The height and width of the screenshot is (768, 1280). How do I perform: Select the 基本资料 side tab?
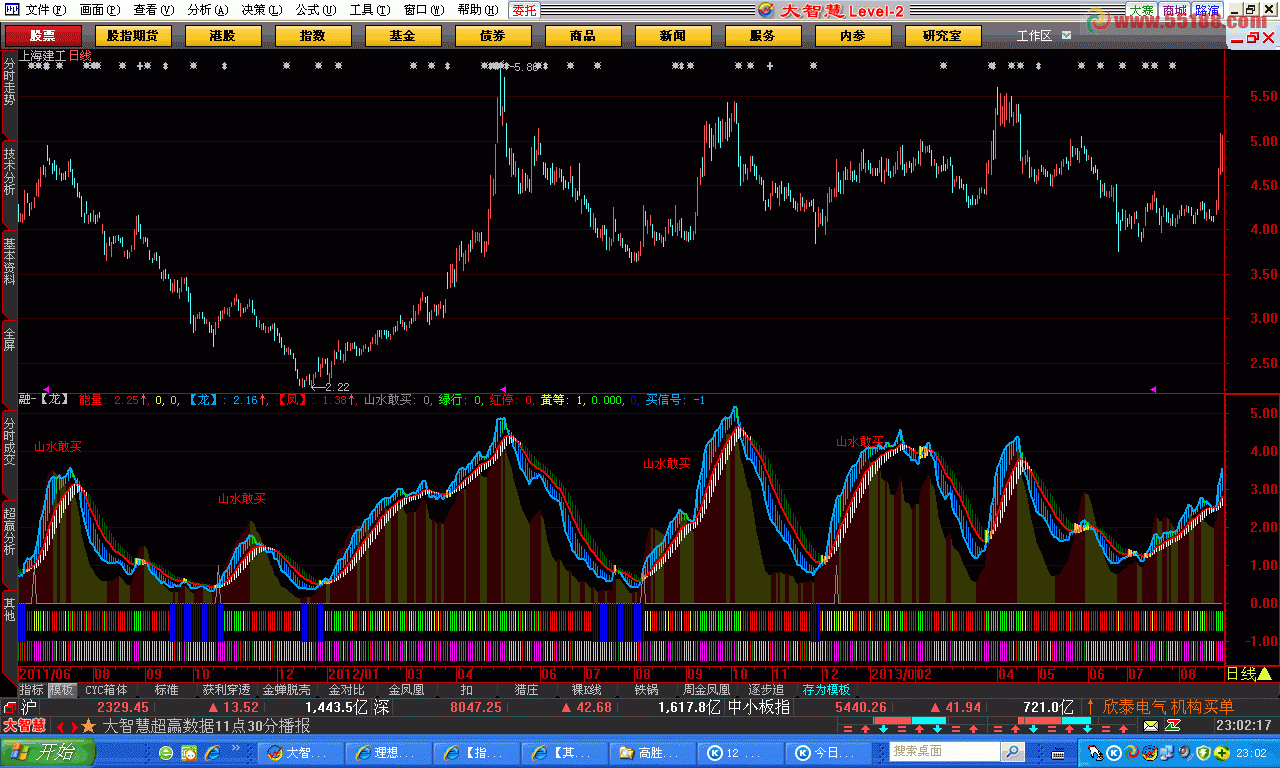pyautogui.click(x=9, y=261)
